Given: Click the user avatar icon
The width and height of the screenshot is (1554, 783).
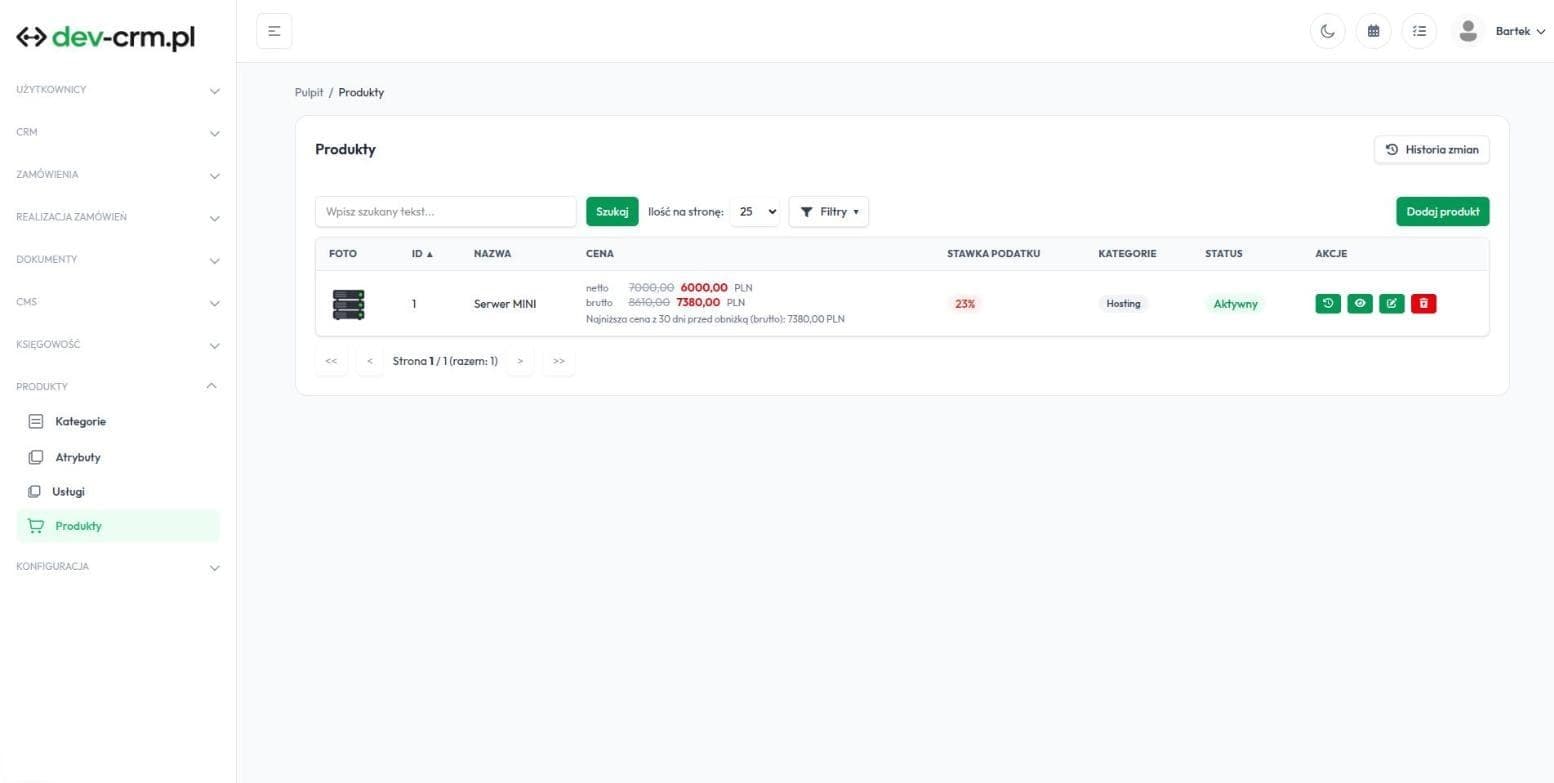Looking at the screenshot, I should point(1468,31).
